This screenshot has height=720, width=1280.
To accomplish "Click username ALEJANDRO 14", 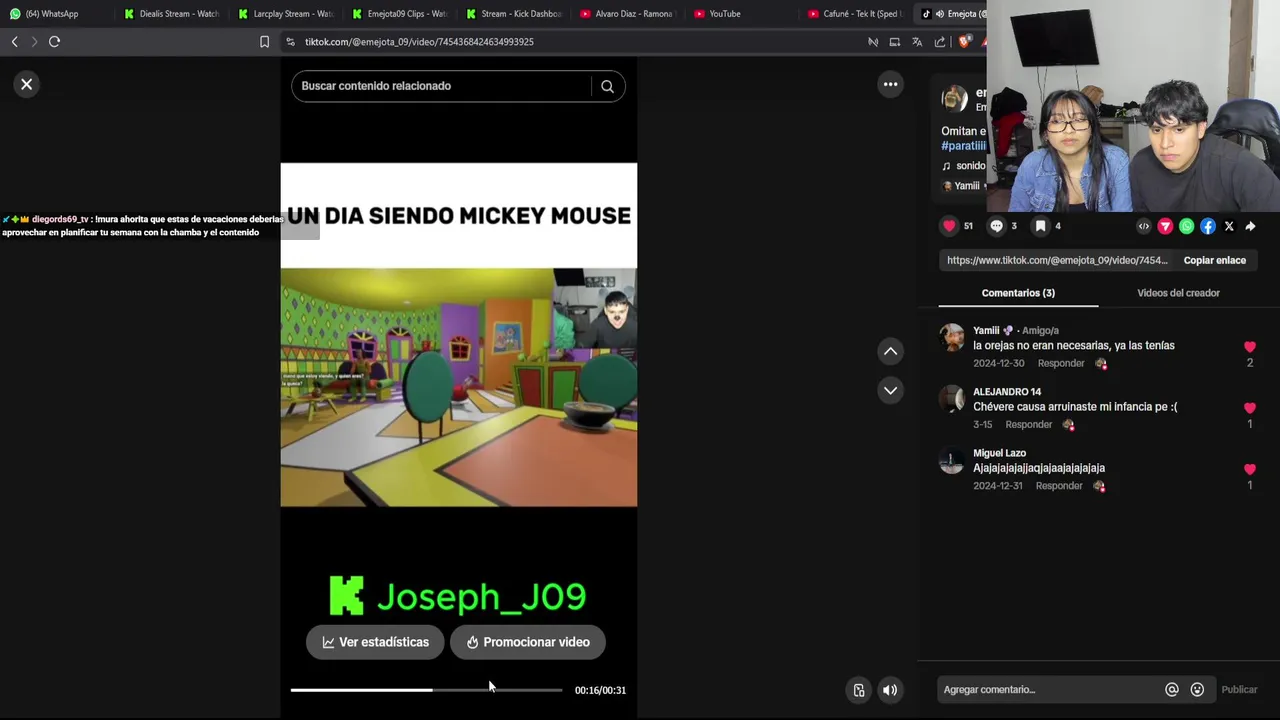I will click(1007, 392).
